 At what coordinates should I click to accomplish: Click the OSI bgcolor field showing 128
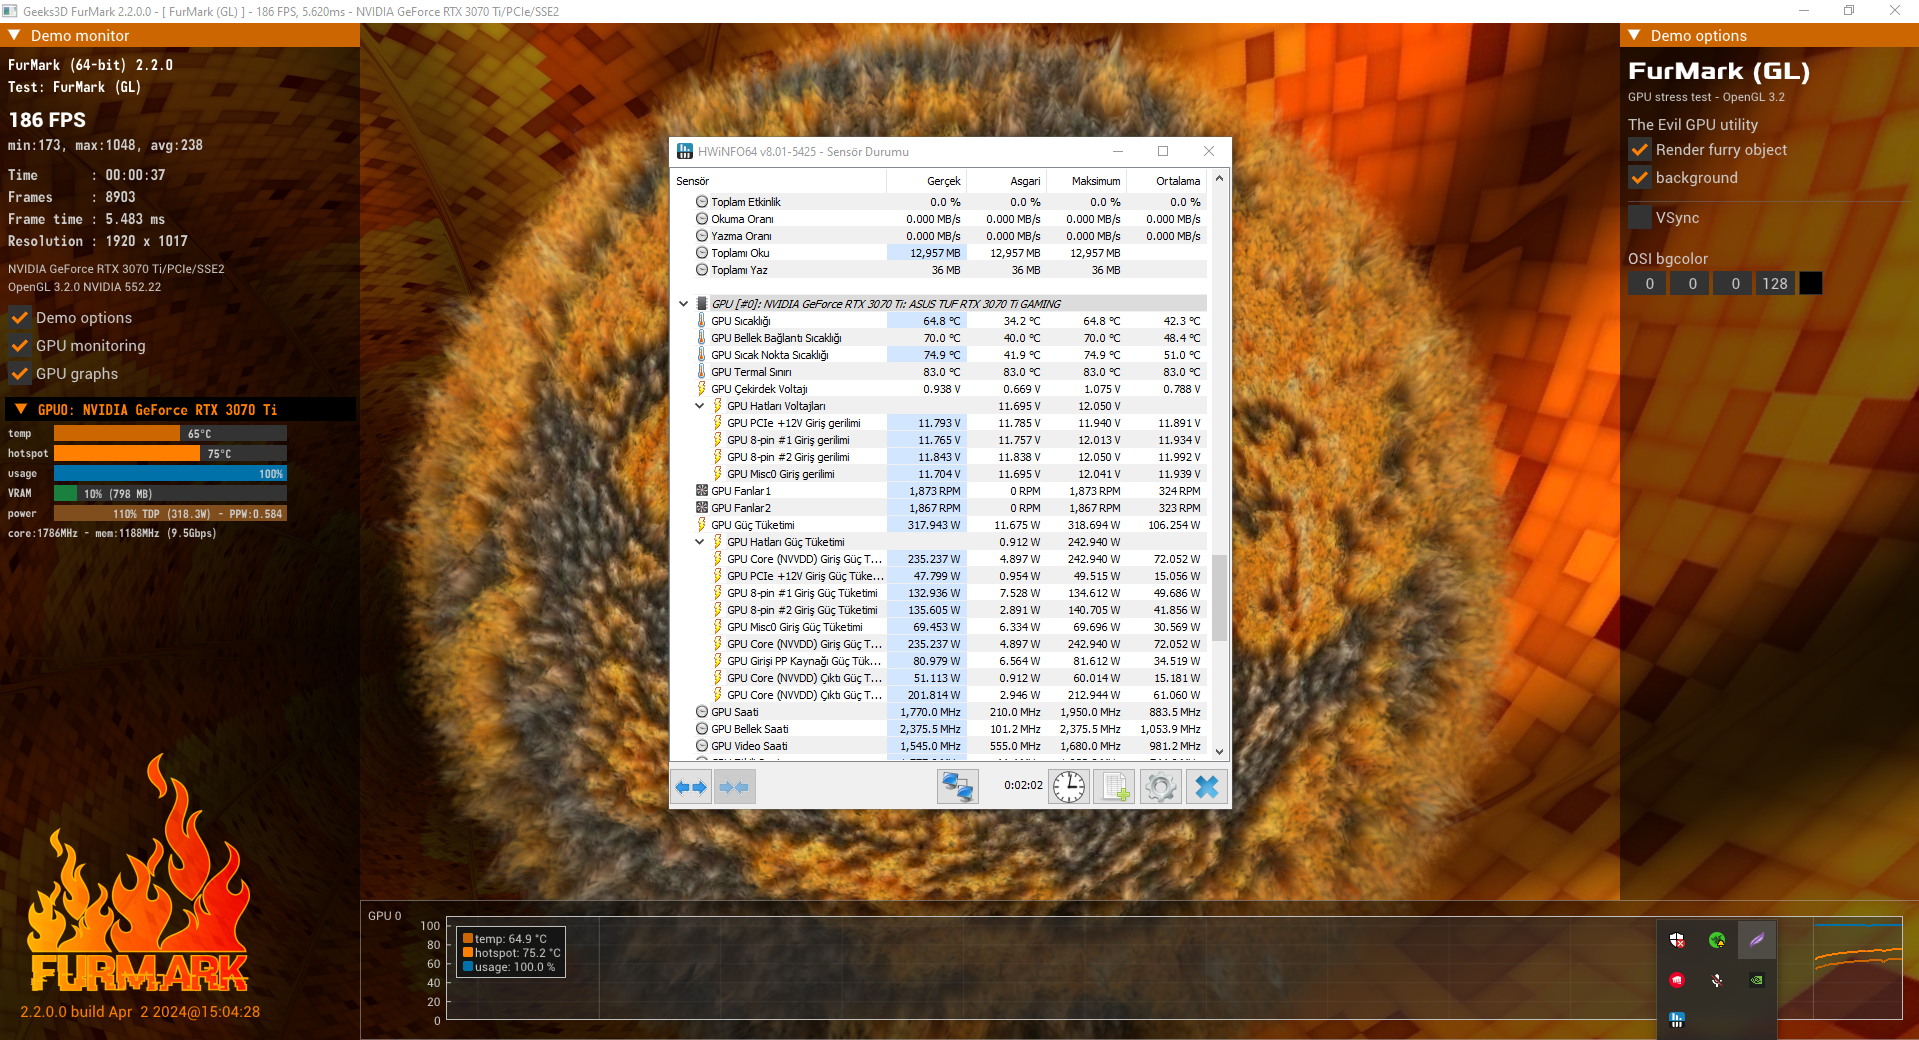1775,284
